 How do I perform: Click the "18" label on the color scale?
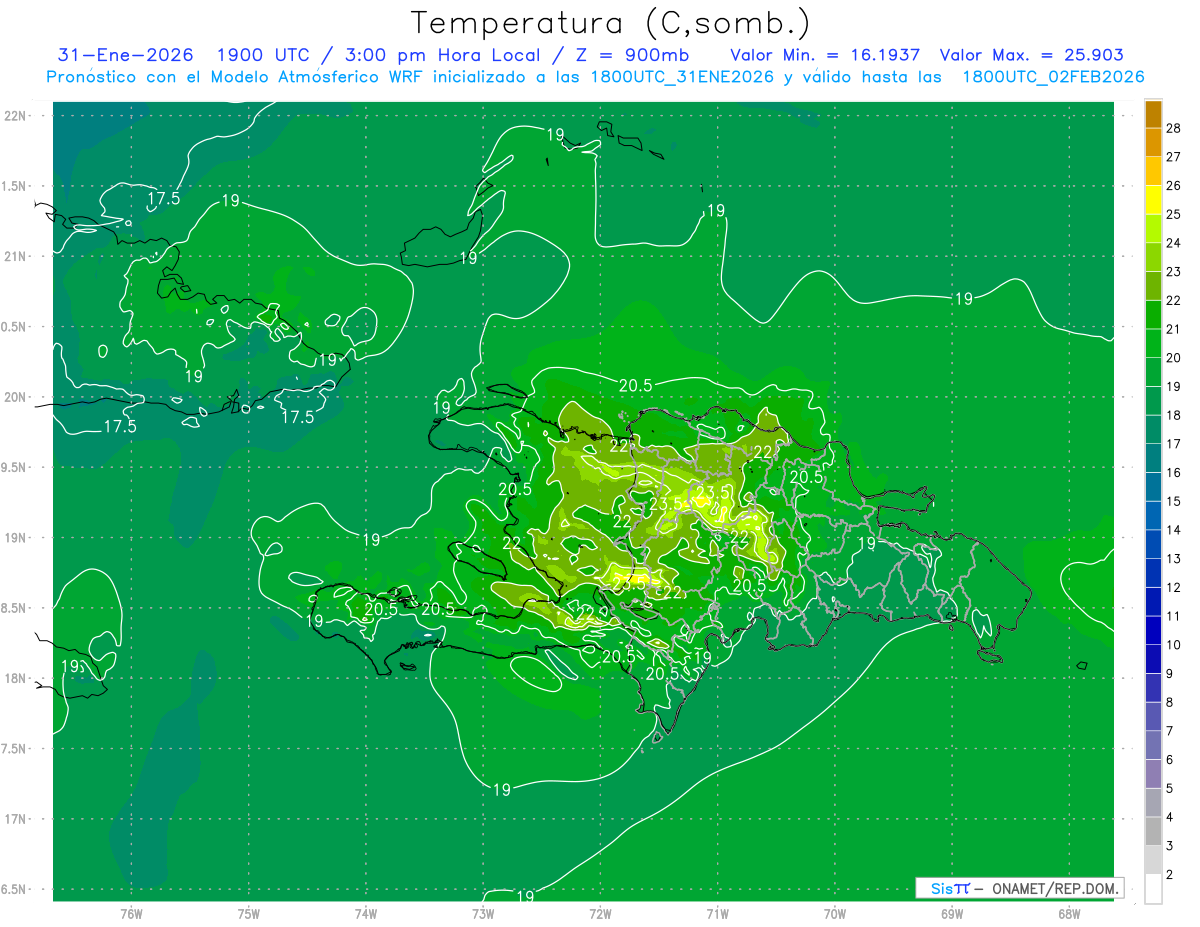pyautogui.click(x=1174, y=415)
